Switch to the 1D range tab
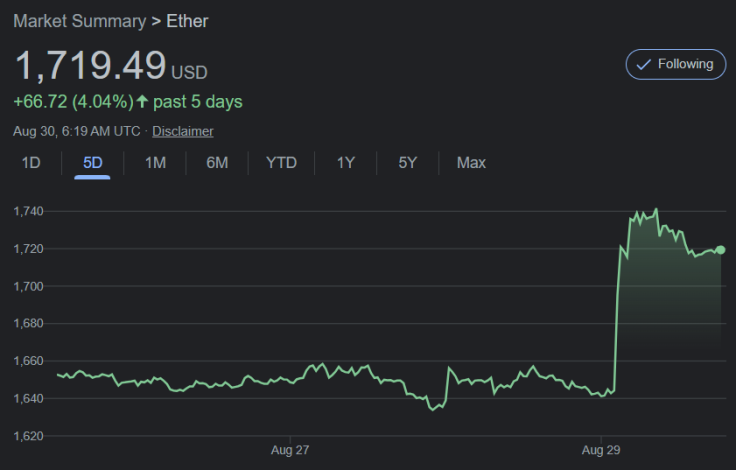736x470 pixels. (x=31, y=162)
